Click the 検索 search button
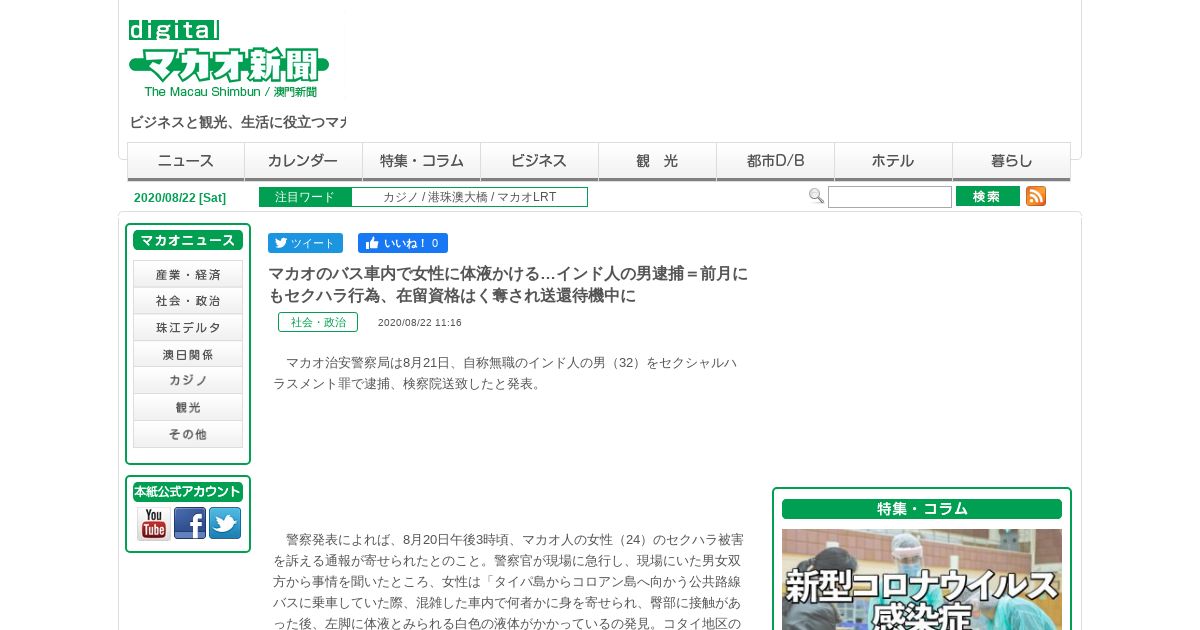The height and width of the screenshot is (630, 1200). [x=988, y=196]
